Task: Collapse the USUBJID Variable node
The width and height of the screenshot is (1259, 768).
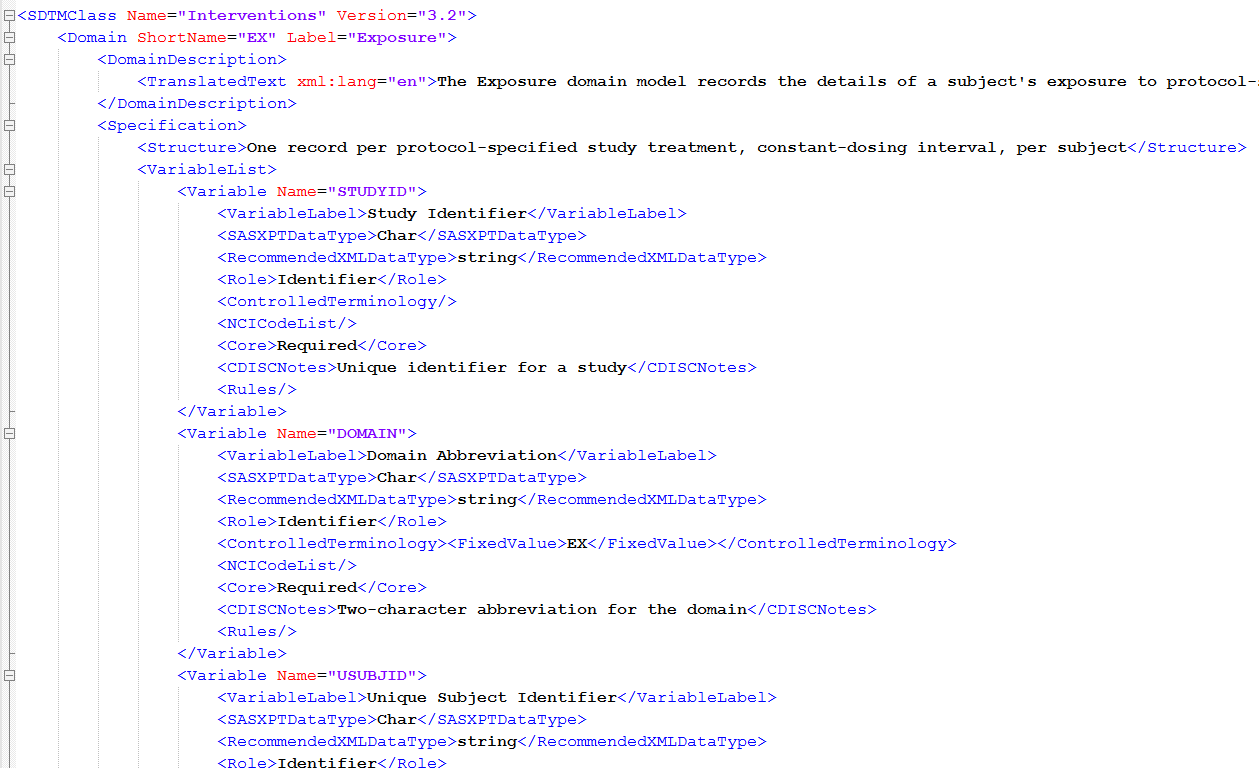Action: pyautogui.click(x=9, y=675)
